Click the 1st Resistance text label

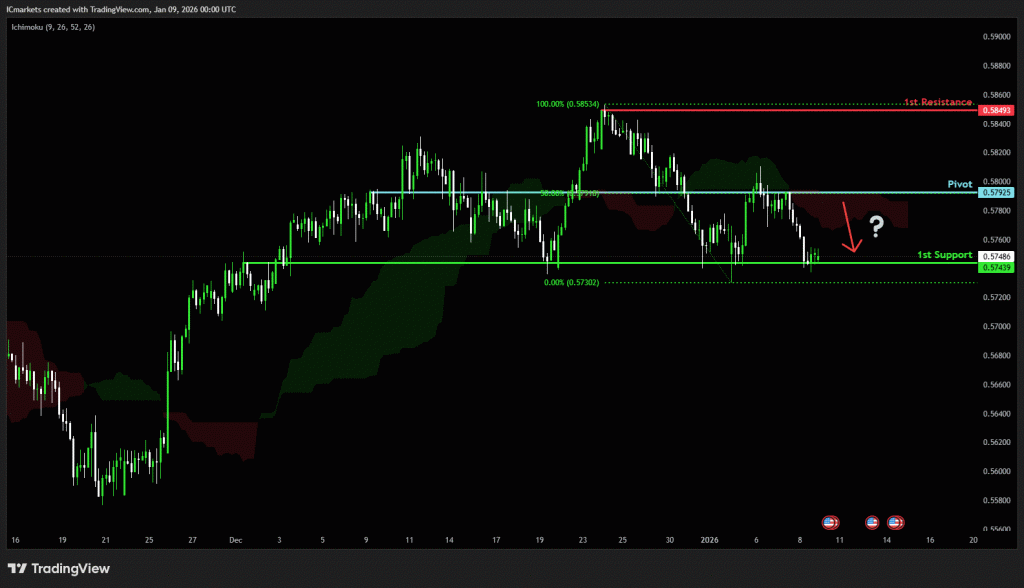pyautogui.click(x=938, y=102)
